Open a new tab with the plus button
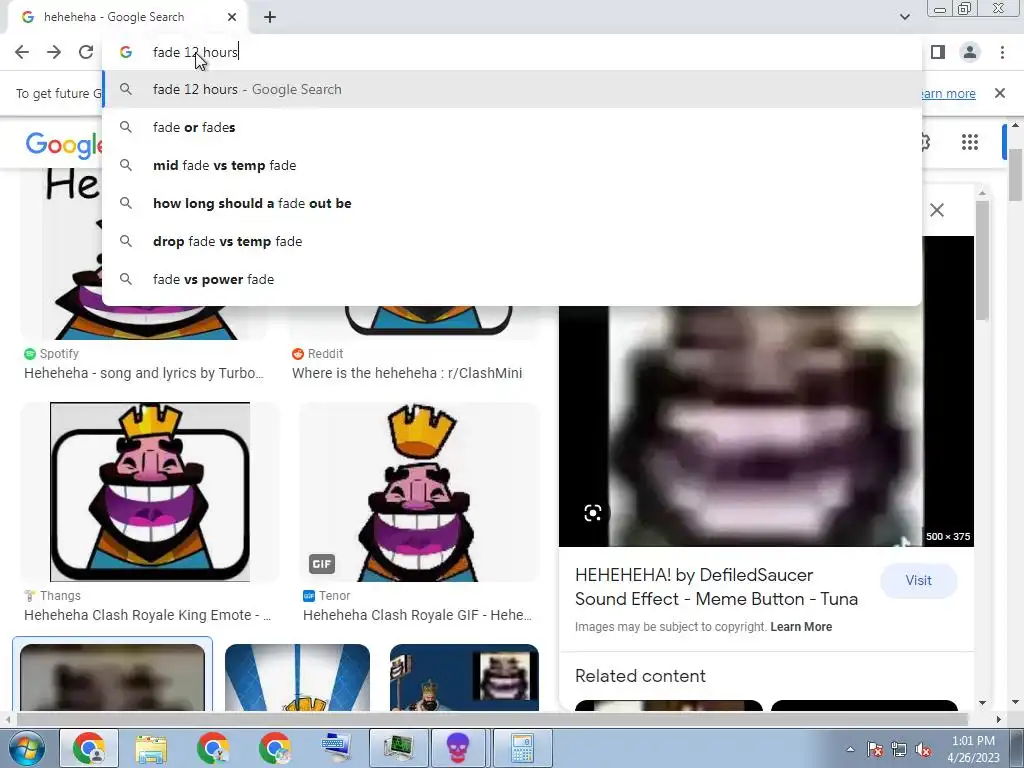This screenshot has height=768, width=1024. point(270,17)
